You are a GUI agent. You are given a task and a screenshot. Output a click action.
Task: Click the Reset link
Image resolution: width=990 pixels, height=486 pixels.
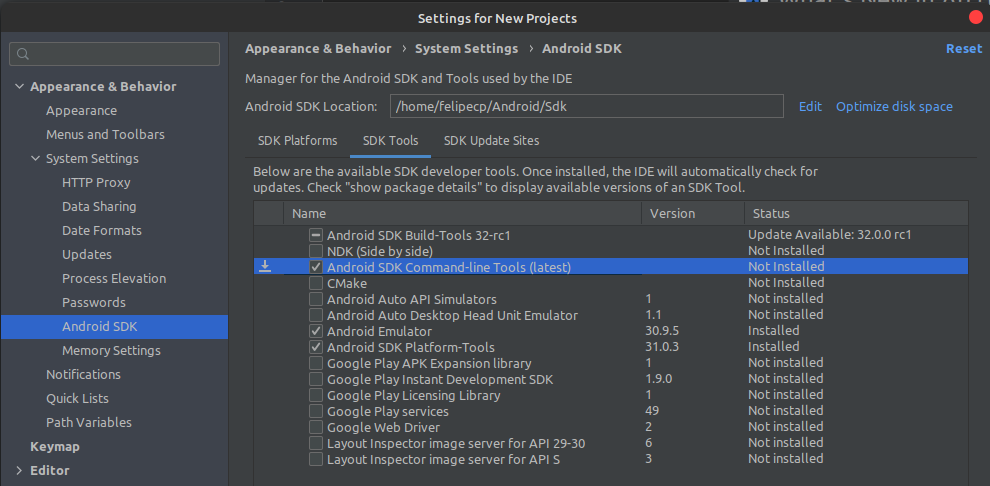(x=963, y=49)
